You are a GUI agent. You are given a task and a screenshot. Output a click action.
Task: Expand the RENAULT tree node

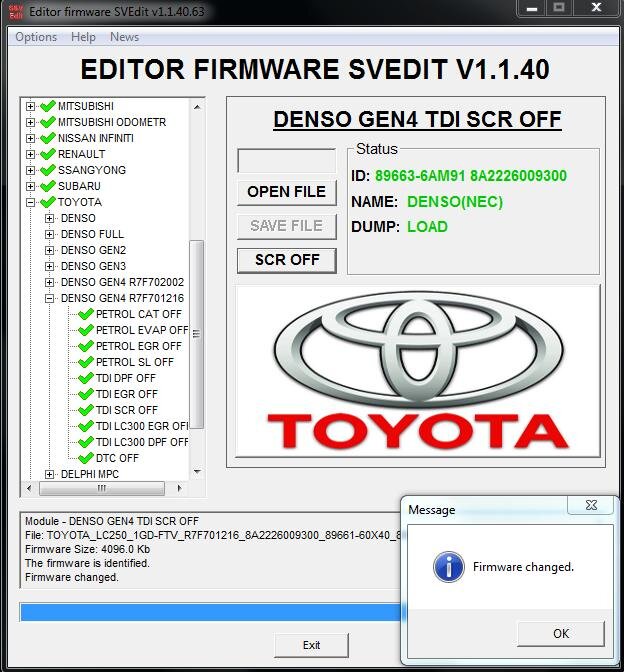[x=30, y=154]
